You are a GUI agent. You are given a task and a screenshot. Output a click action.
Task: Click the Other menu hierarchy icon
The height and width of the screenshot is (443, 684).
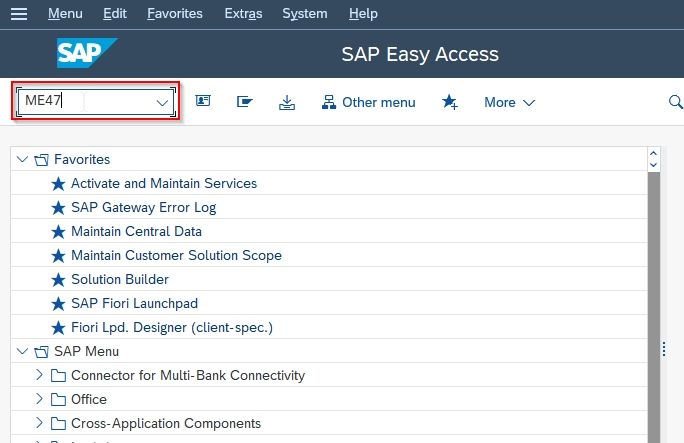pos(328,102)
